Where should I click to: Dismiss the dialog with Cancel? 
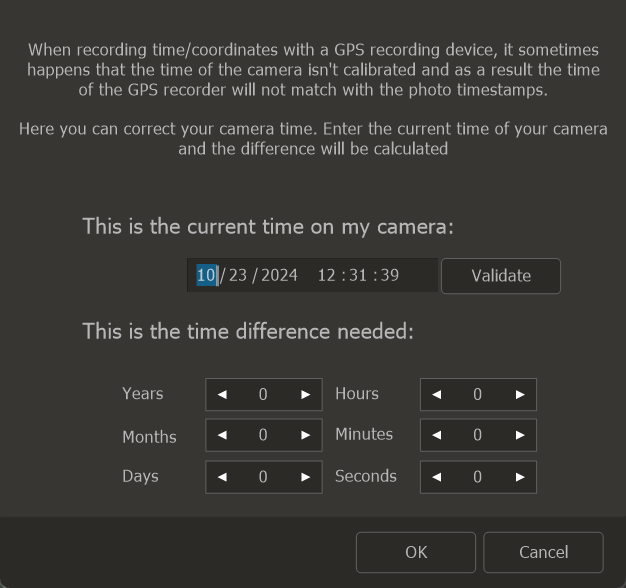click(x=543, y=552)
